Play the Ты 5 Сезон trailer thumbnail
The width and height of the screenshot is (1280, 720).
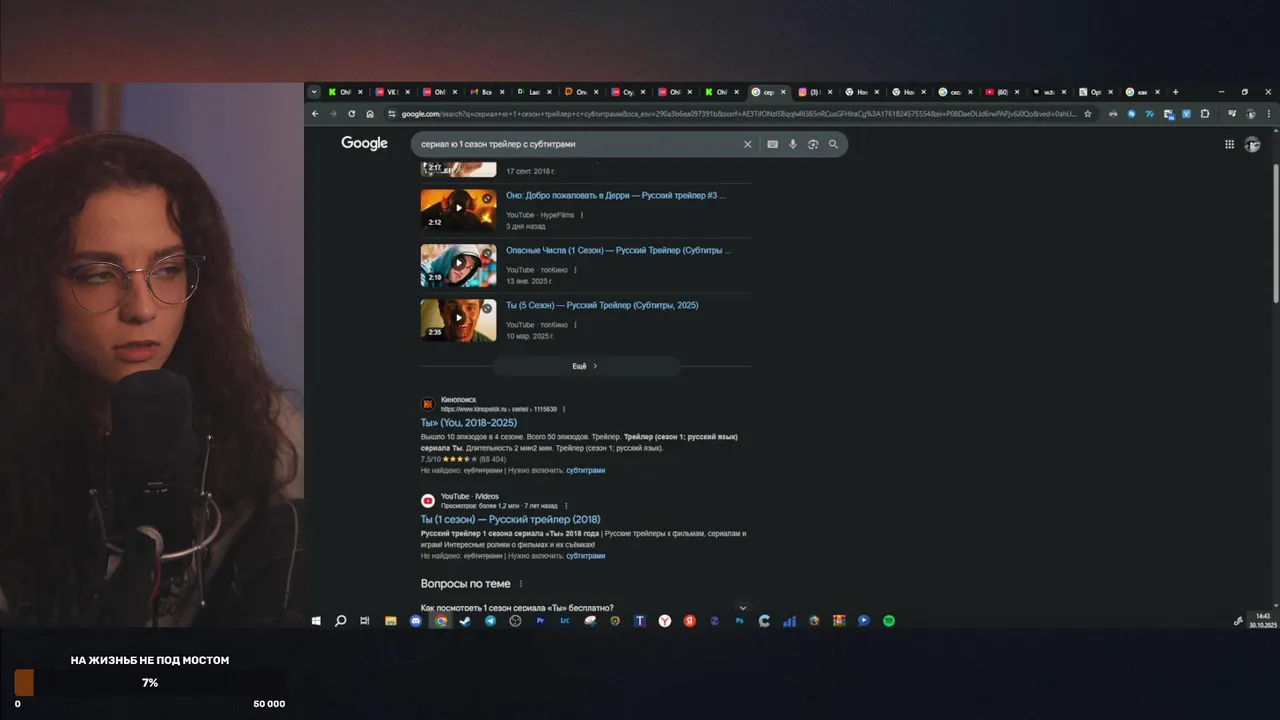tap(458, 320)
